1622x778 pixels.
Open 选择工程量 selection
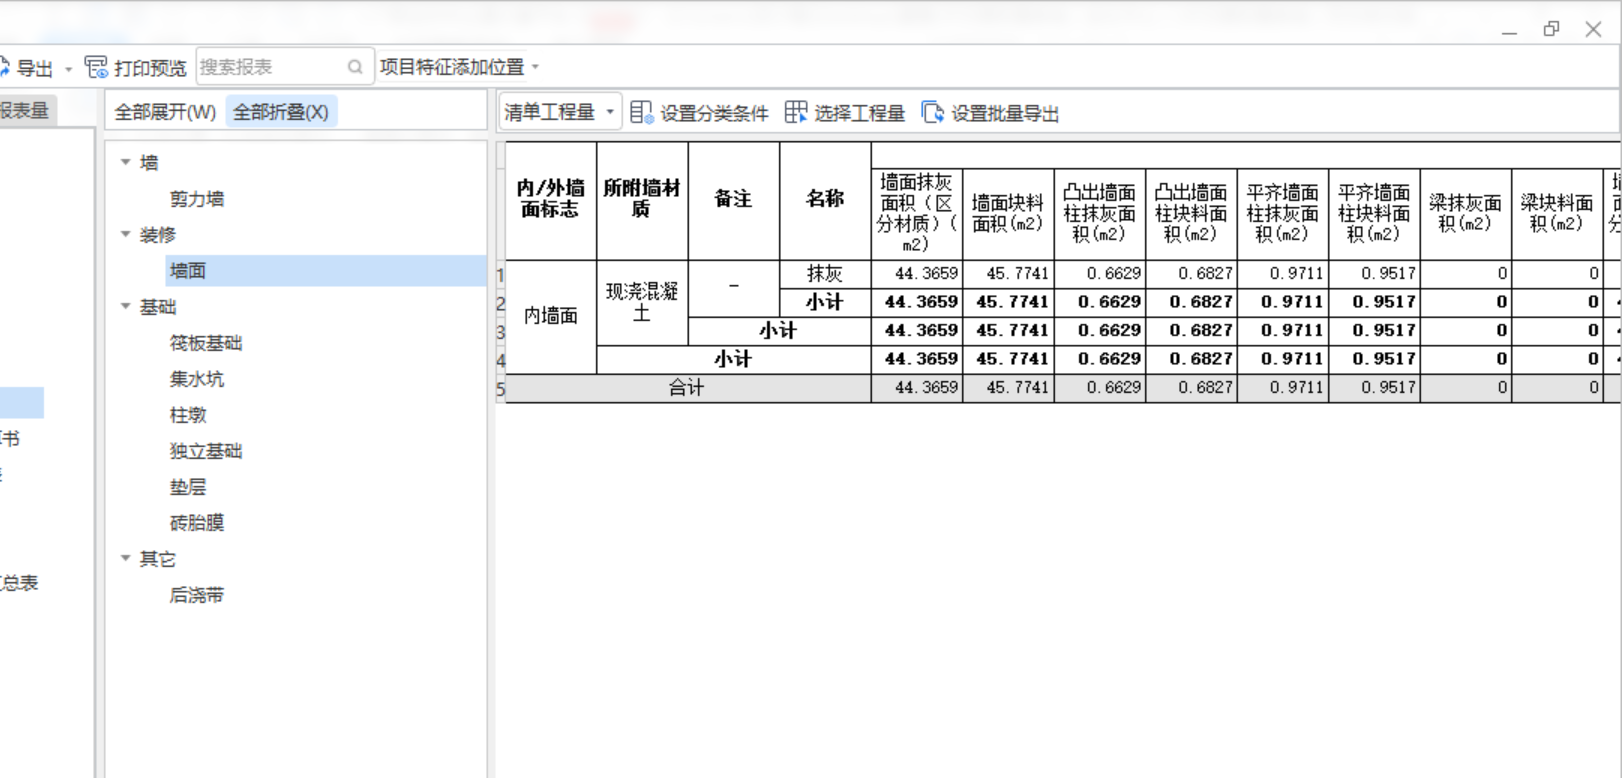[859, 113]
